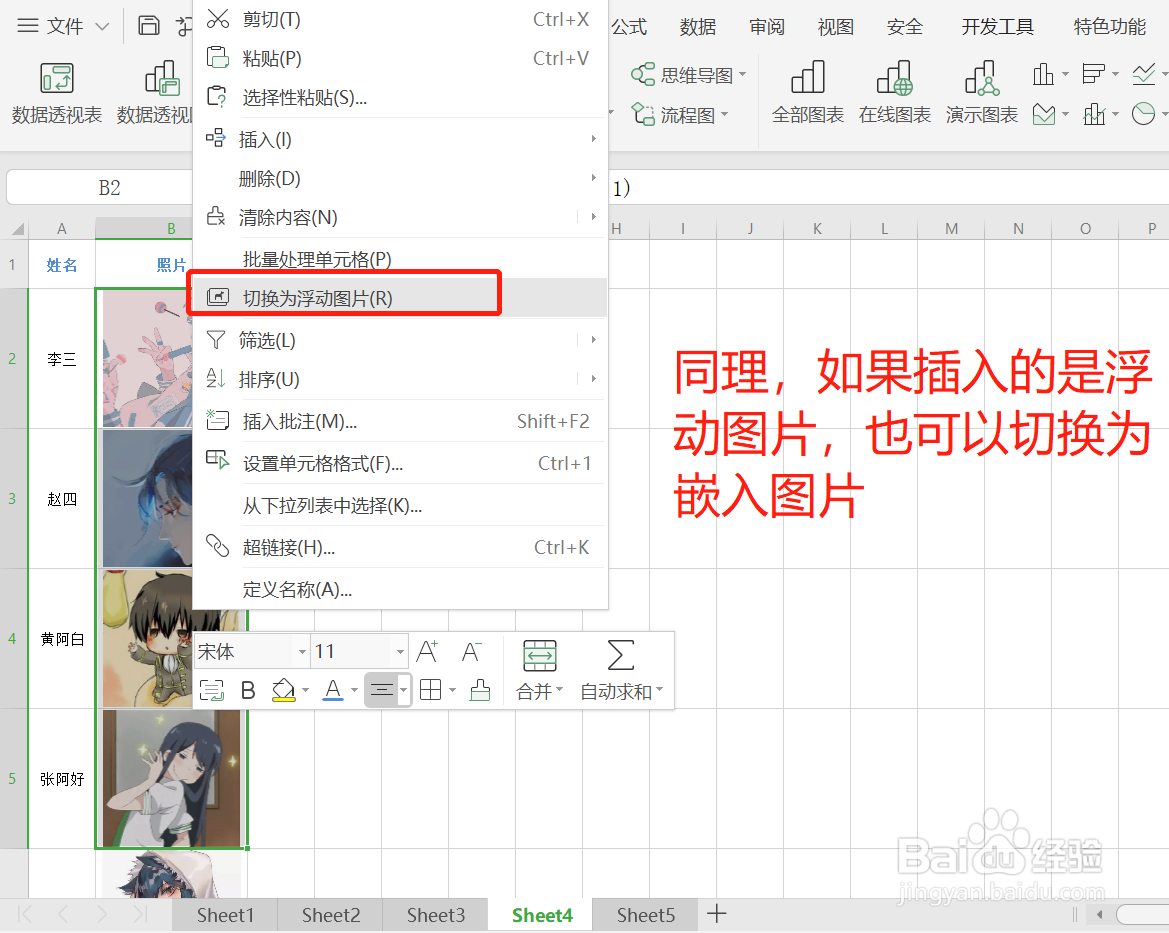This screenshot has width=1169, height=933.
Task: Click the PivotTable icon in ribbon
Action: click(57, 78)
